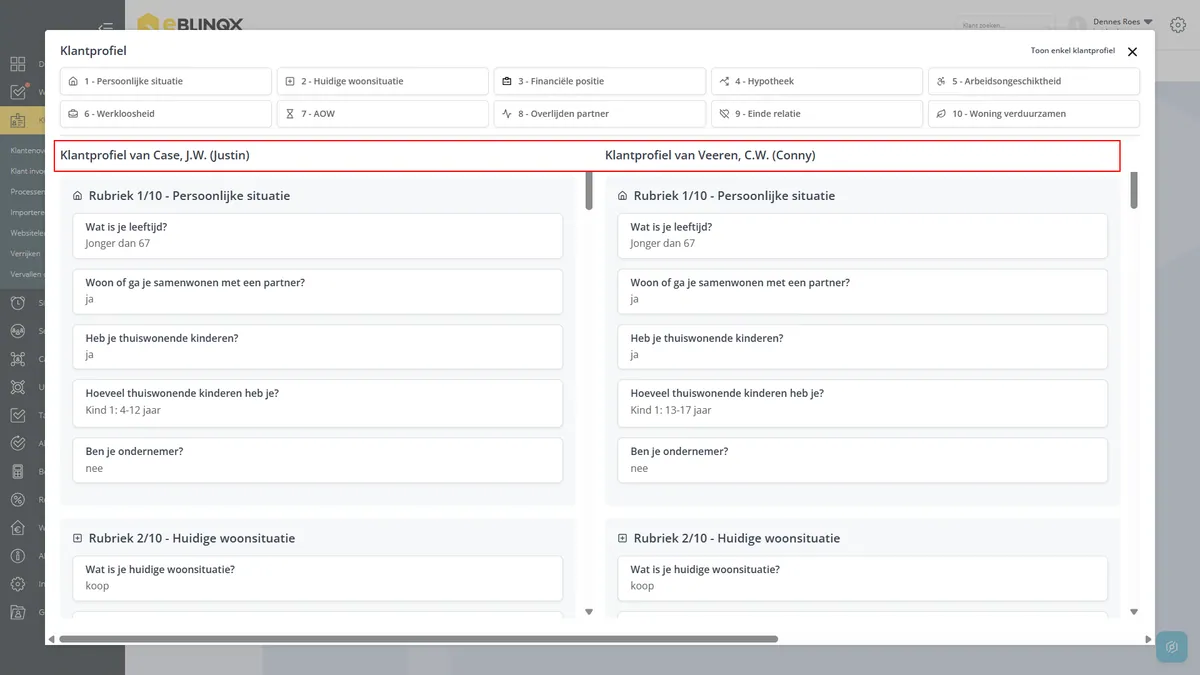This screenshot has width=1200, height=675.
Task: Click Conny's panel scroll-down arrow
Action: [x=1134, y=612]
